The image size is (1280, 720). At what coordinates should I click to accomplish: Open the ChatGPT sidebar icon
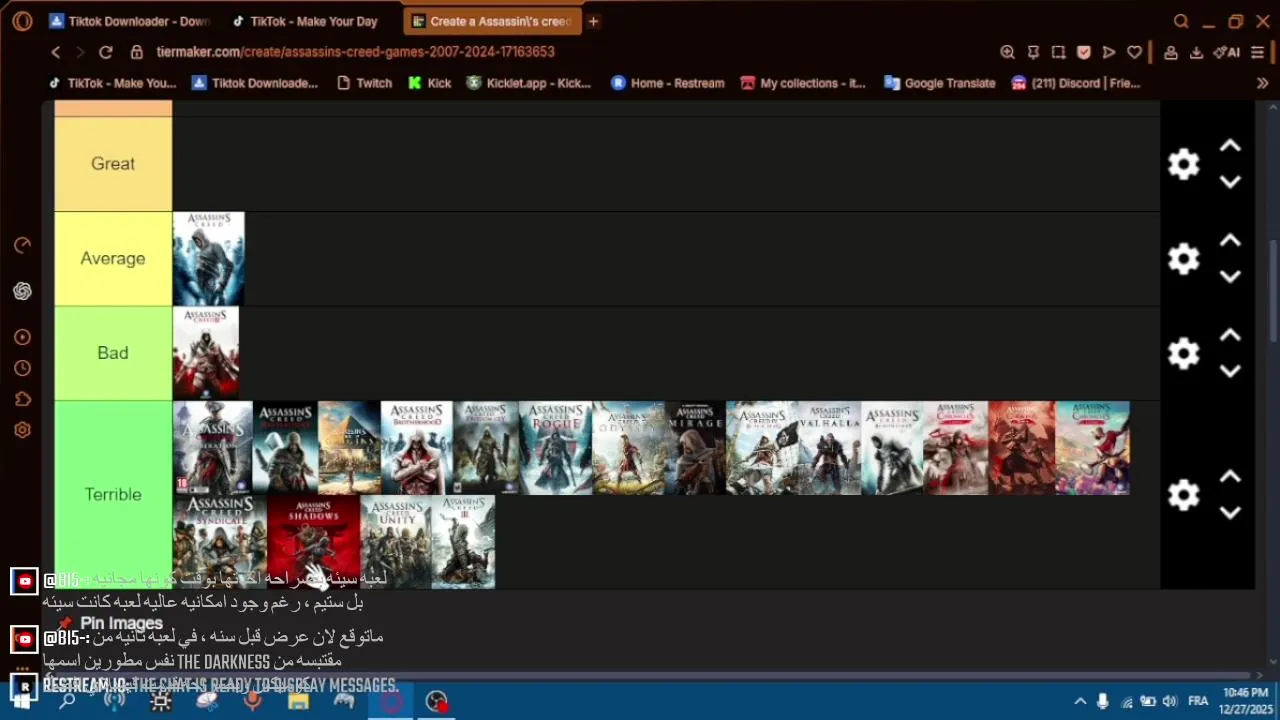tap(22, 291)
